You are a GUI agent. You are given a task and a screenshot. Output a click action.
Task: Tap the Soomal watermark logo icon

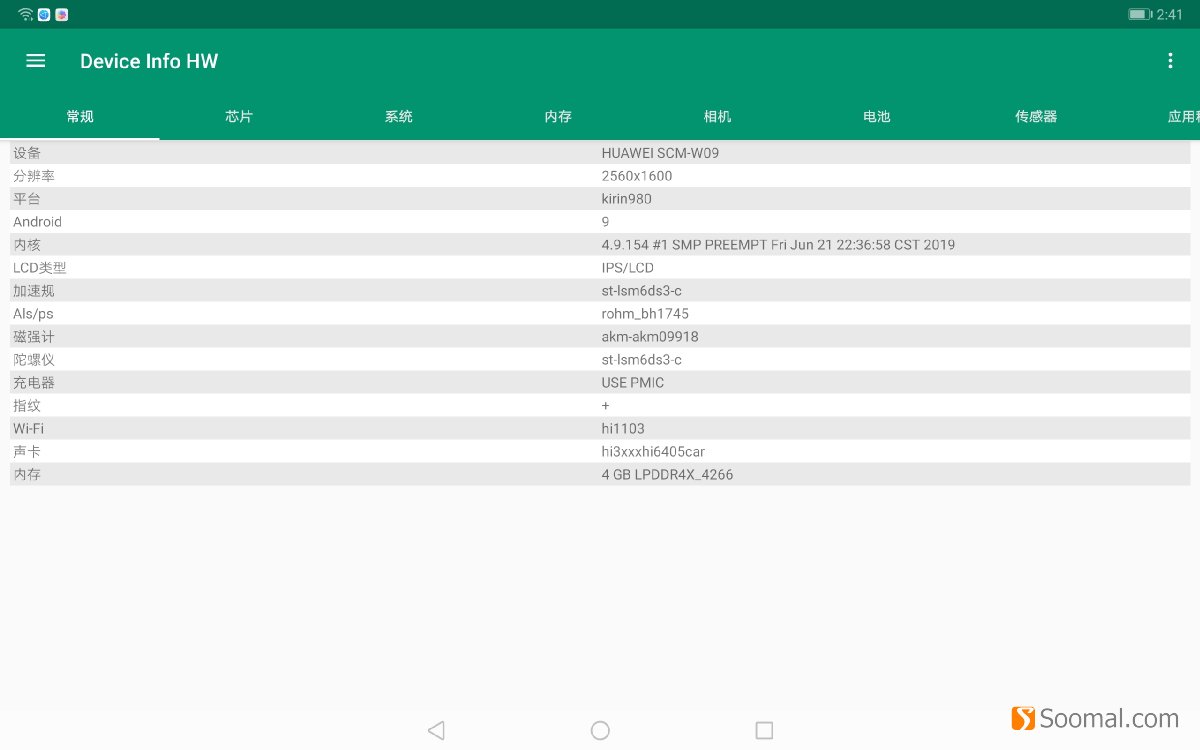pyautogui.click(x=1023, y=718)
